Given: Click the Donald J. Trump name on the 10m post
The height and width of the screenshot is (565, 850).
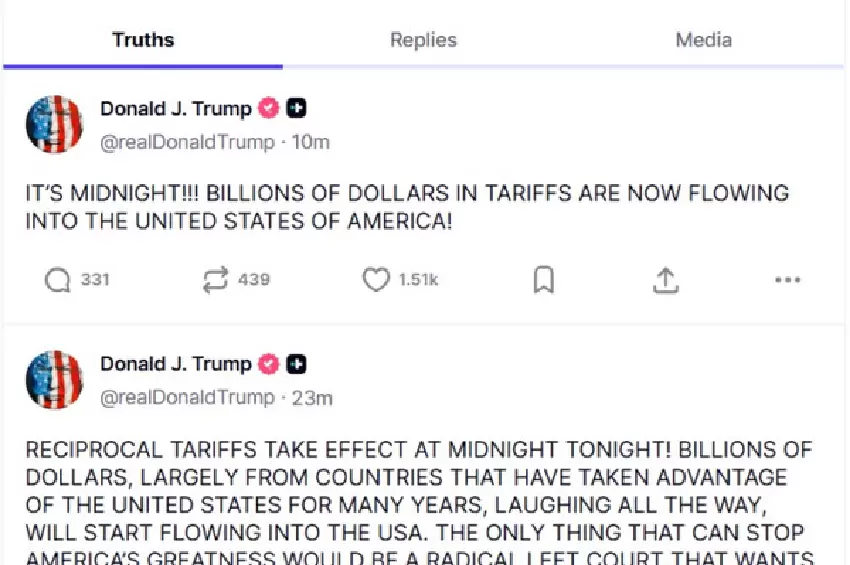Looking at the screenshot, I should click(x=176, y=109).
